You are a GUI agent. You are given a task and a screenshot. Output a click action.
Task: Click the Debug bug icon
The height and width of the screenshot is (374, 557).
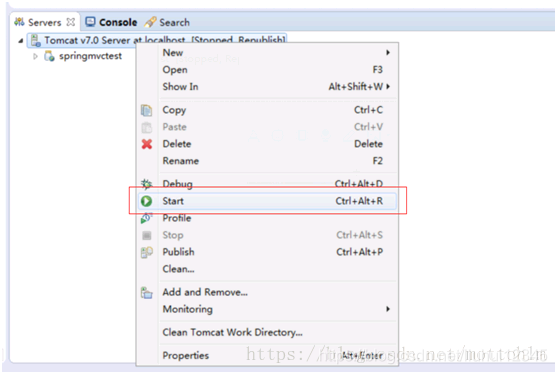pos(146,184)
